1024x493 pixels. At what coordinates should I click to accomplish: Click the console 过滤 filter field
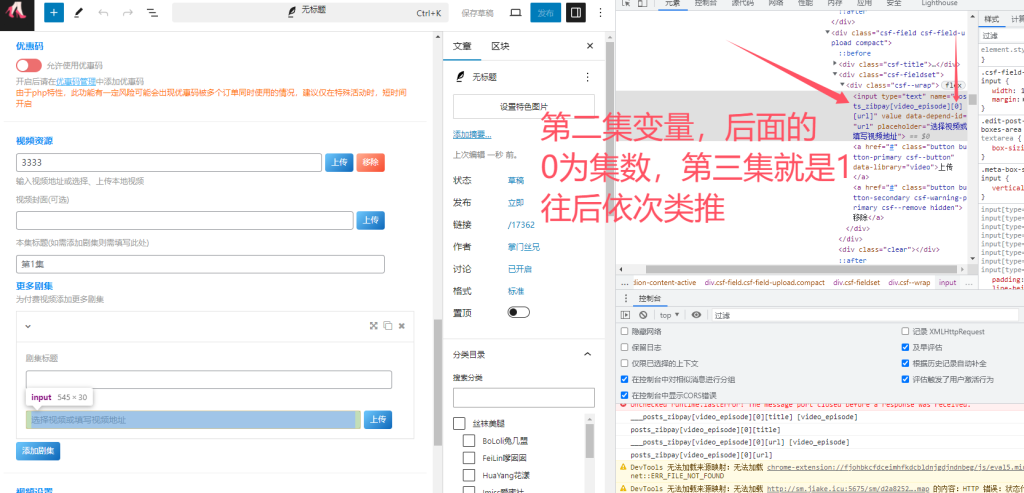click(x=865, y=315)
